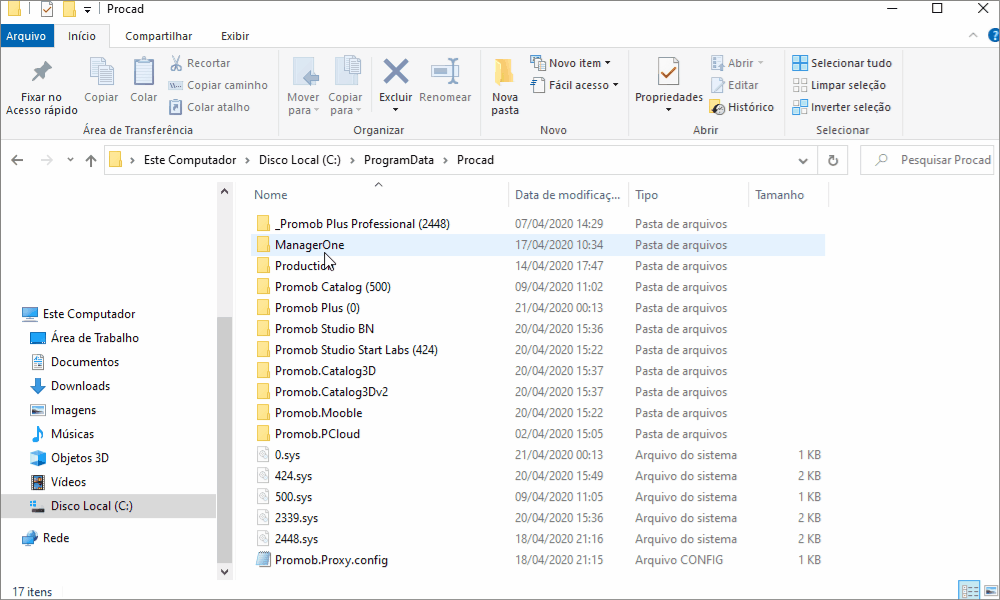Go up one folder level arrow
Viewport: 1000px width, 600px height.
point(91,160)
